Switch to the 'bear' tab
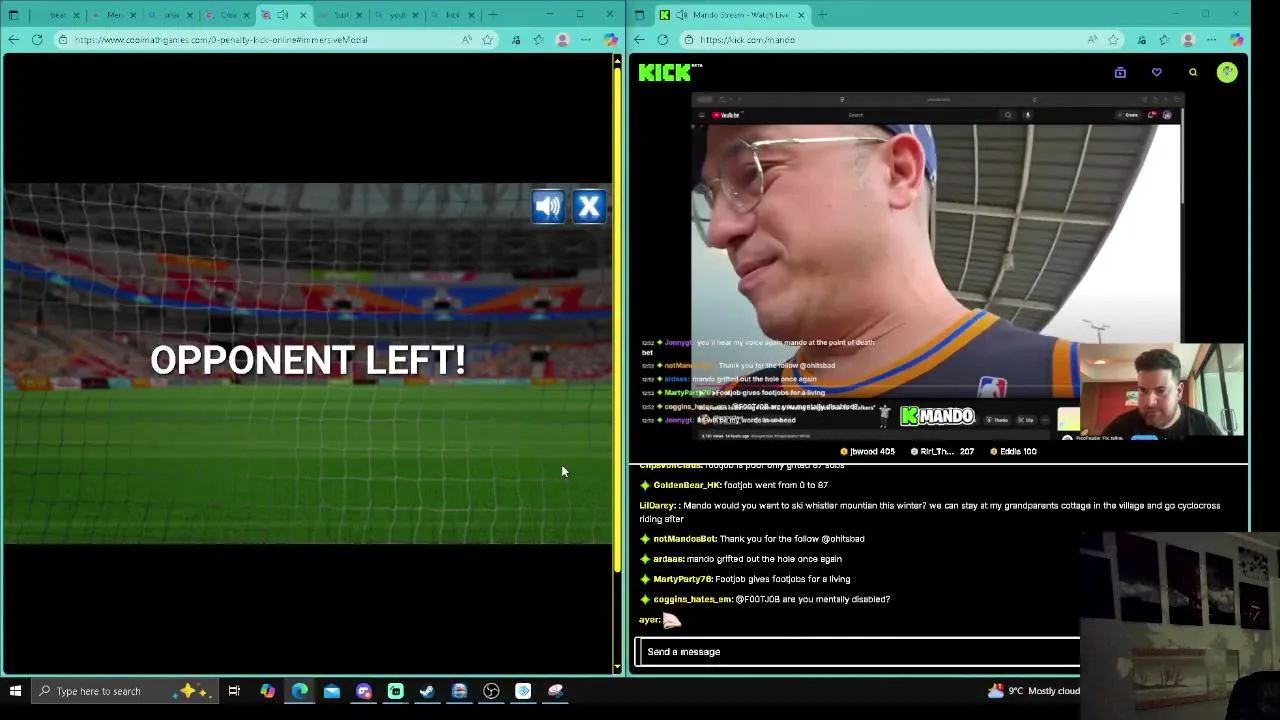 [x=58, y=15]
